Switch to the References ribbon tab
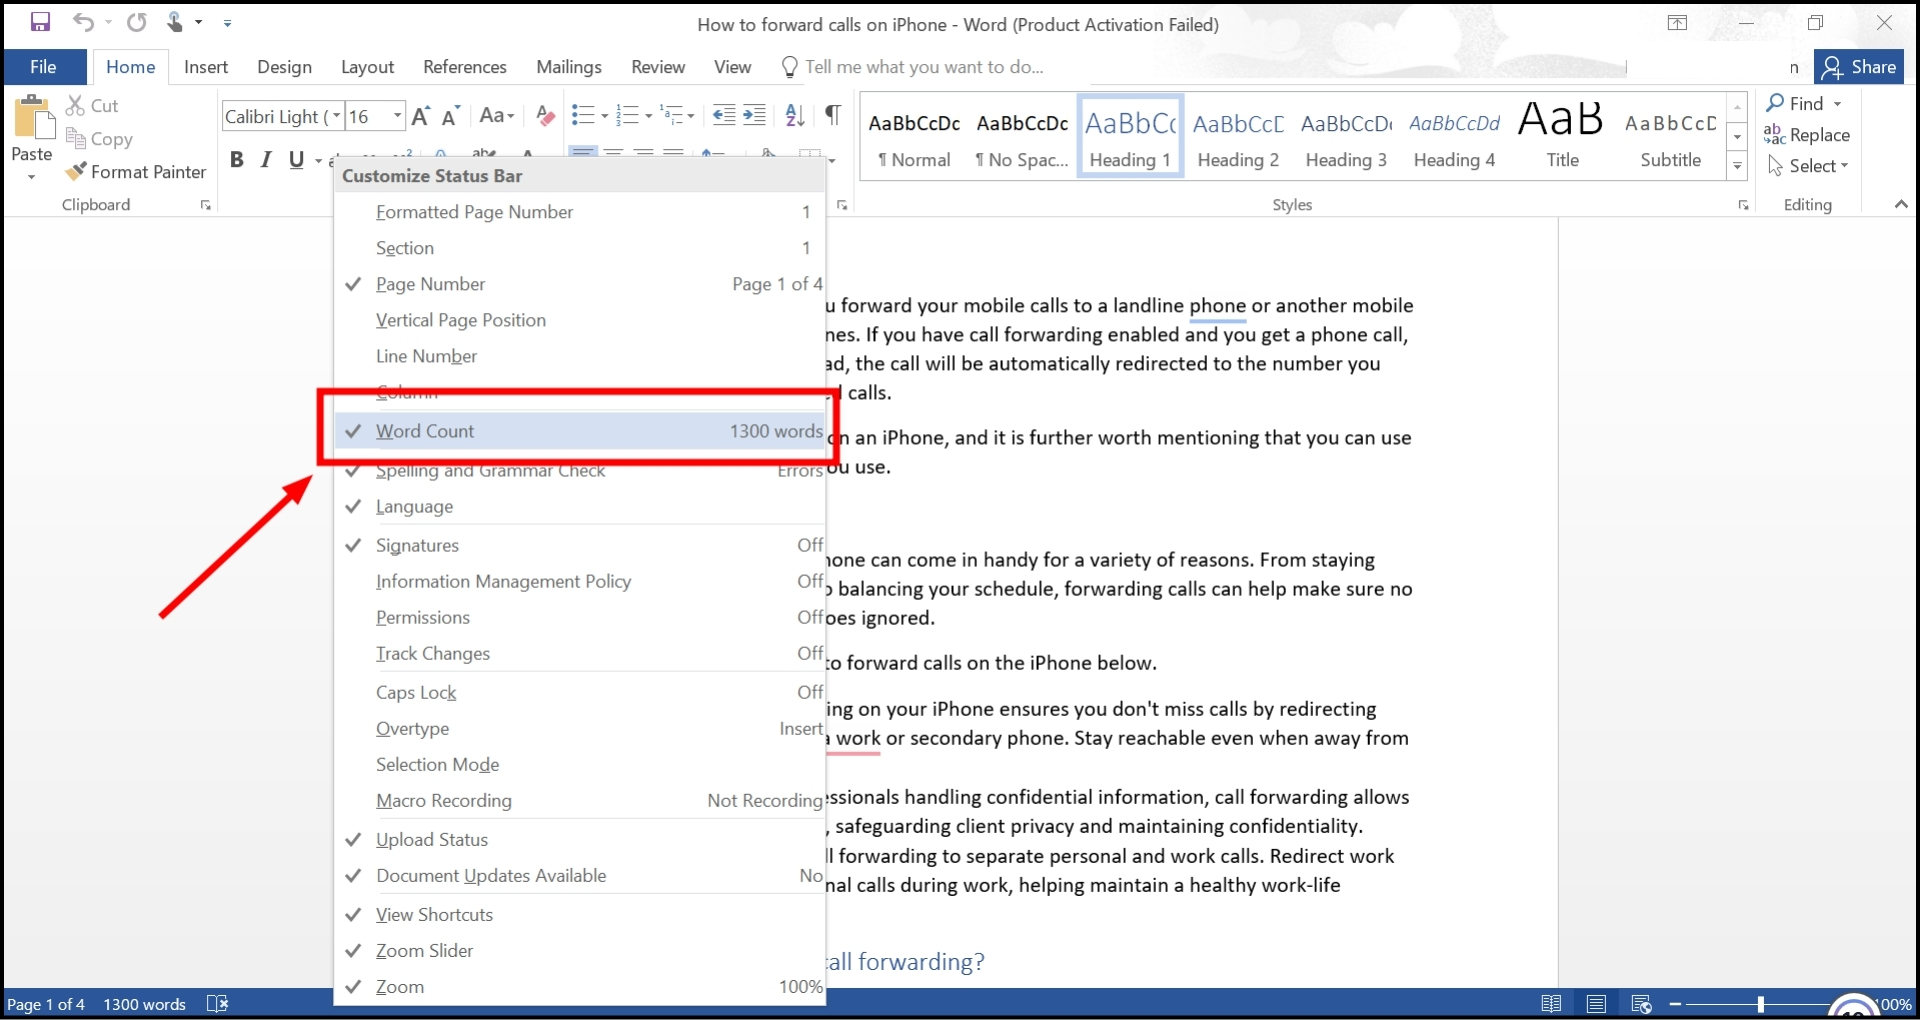1920x1020 pixels. (x=464, y=67)
